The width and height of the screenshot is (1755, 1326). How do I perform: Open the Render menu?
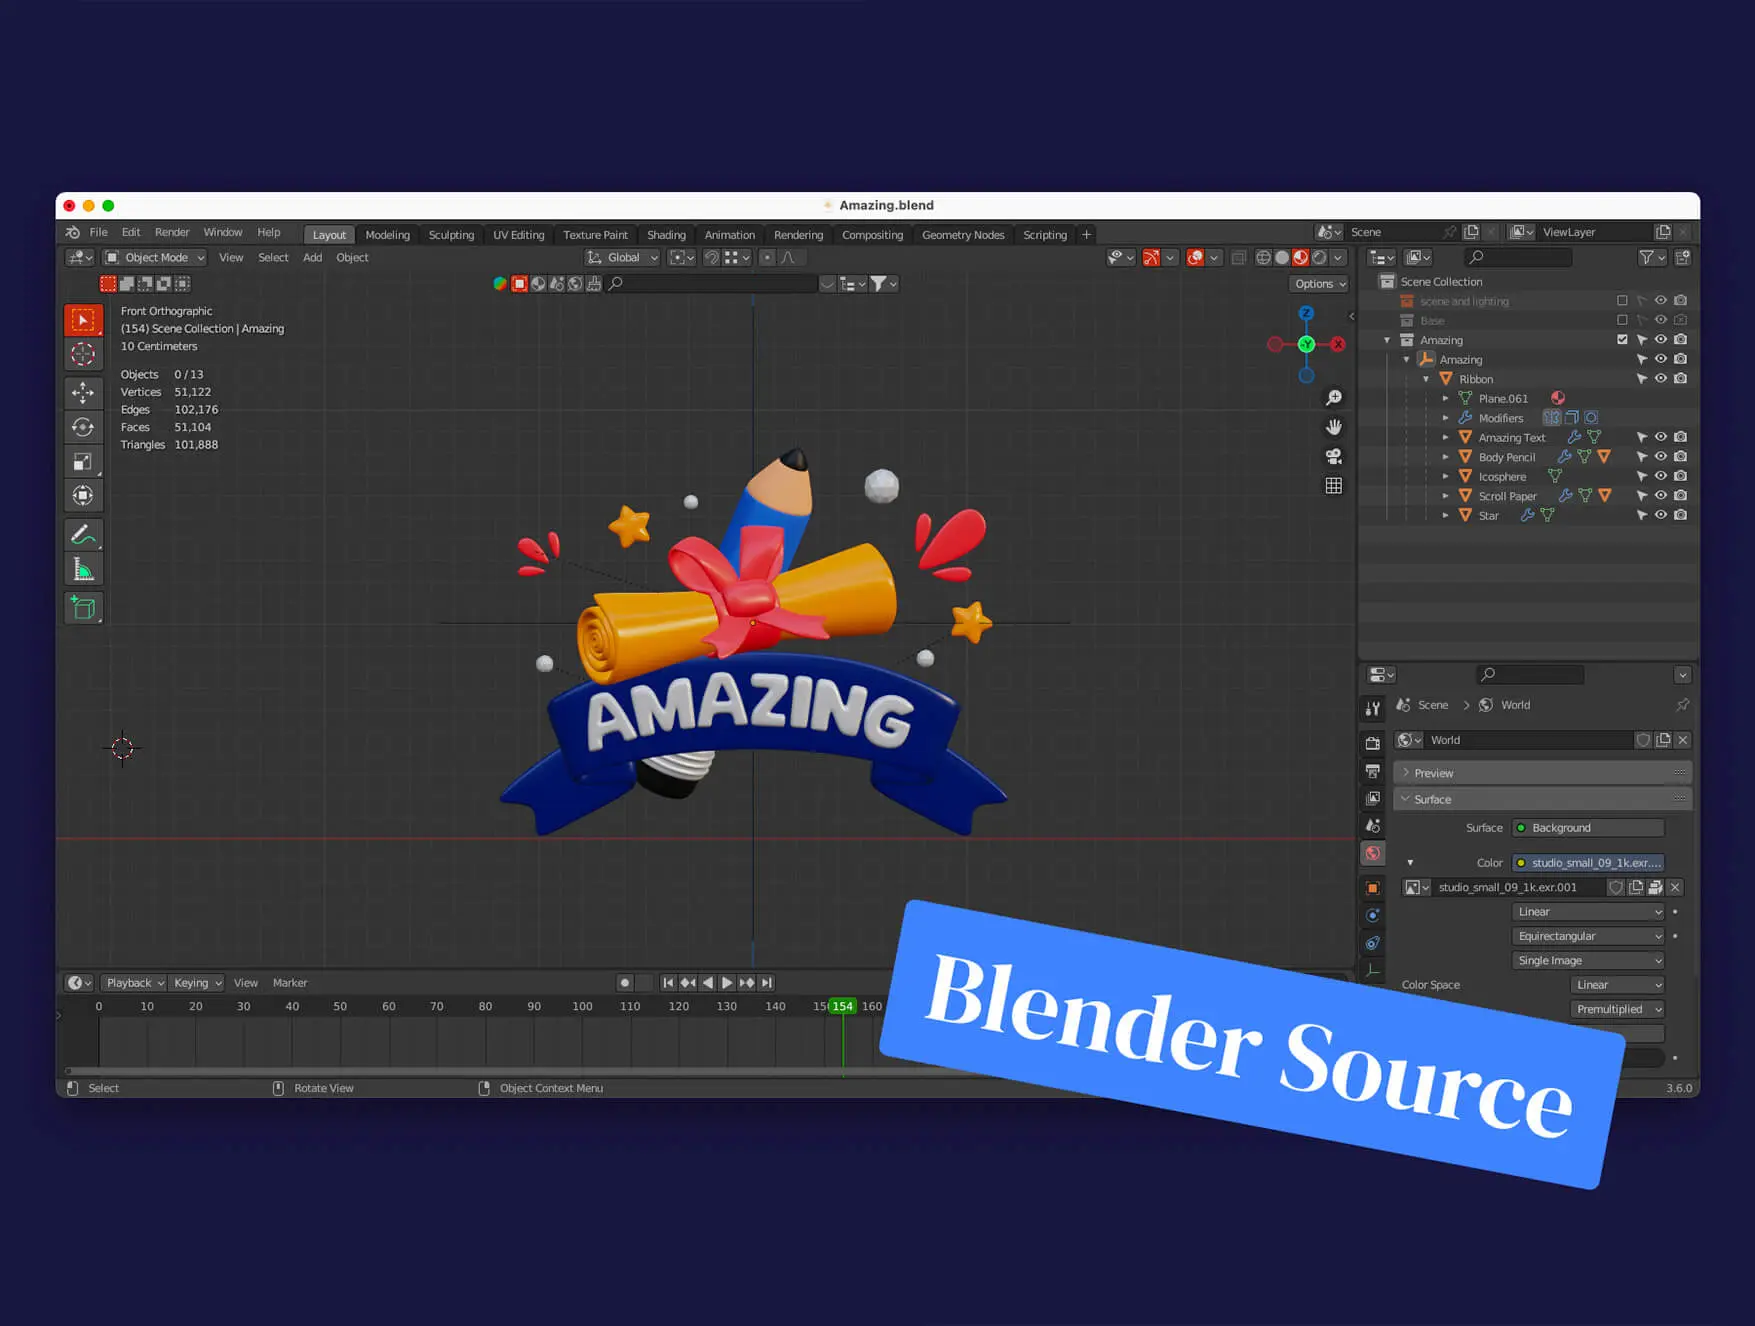coord(171,232)
